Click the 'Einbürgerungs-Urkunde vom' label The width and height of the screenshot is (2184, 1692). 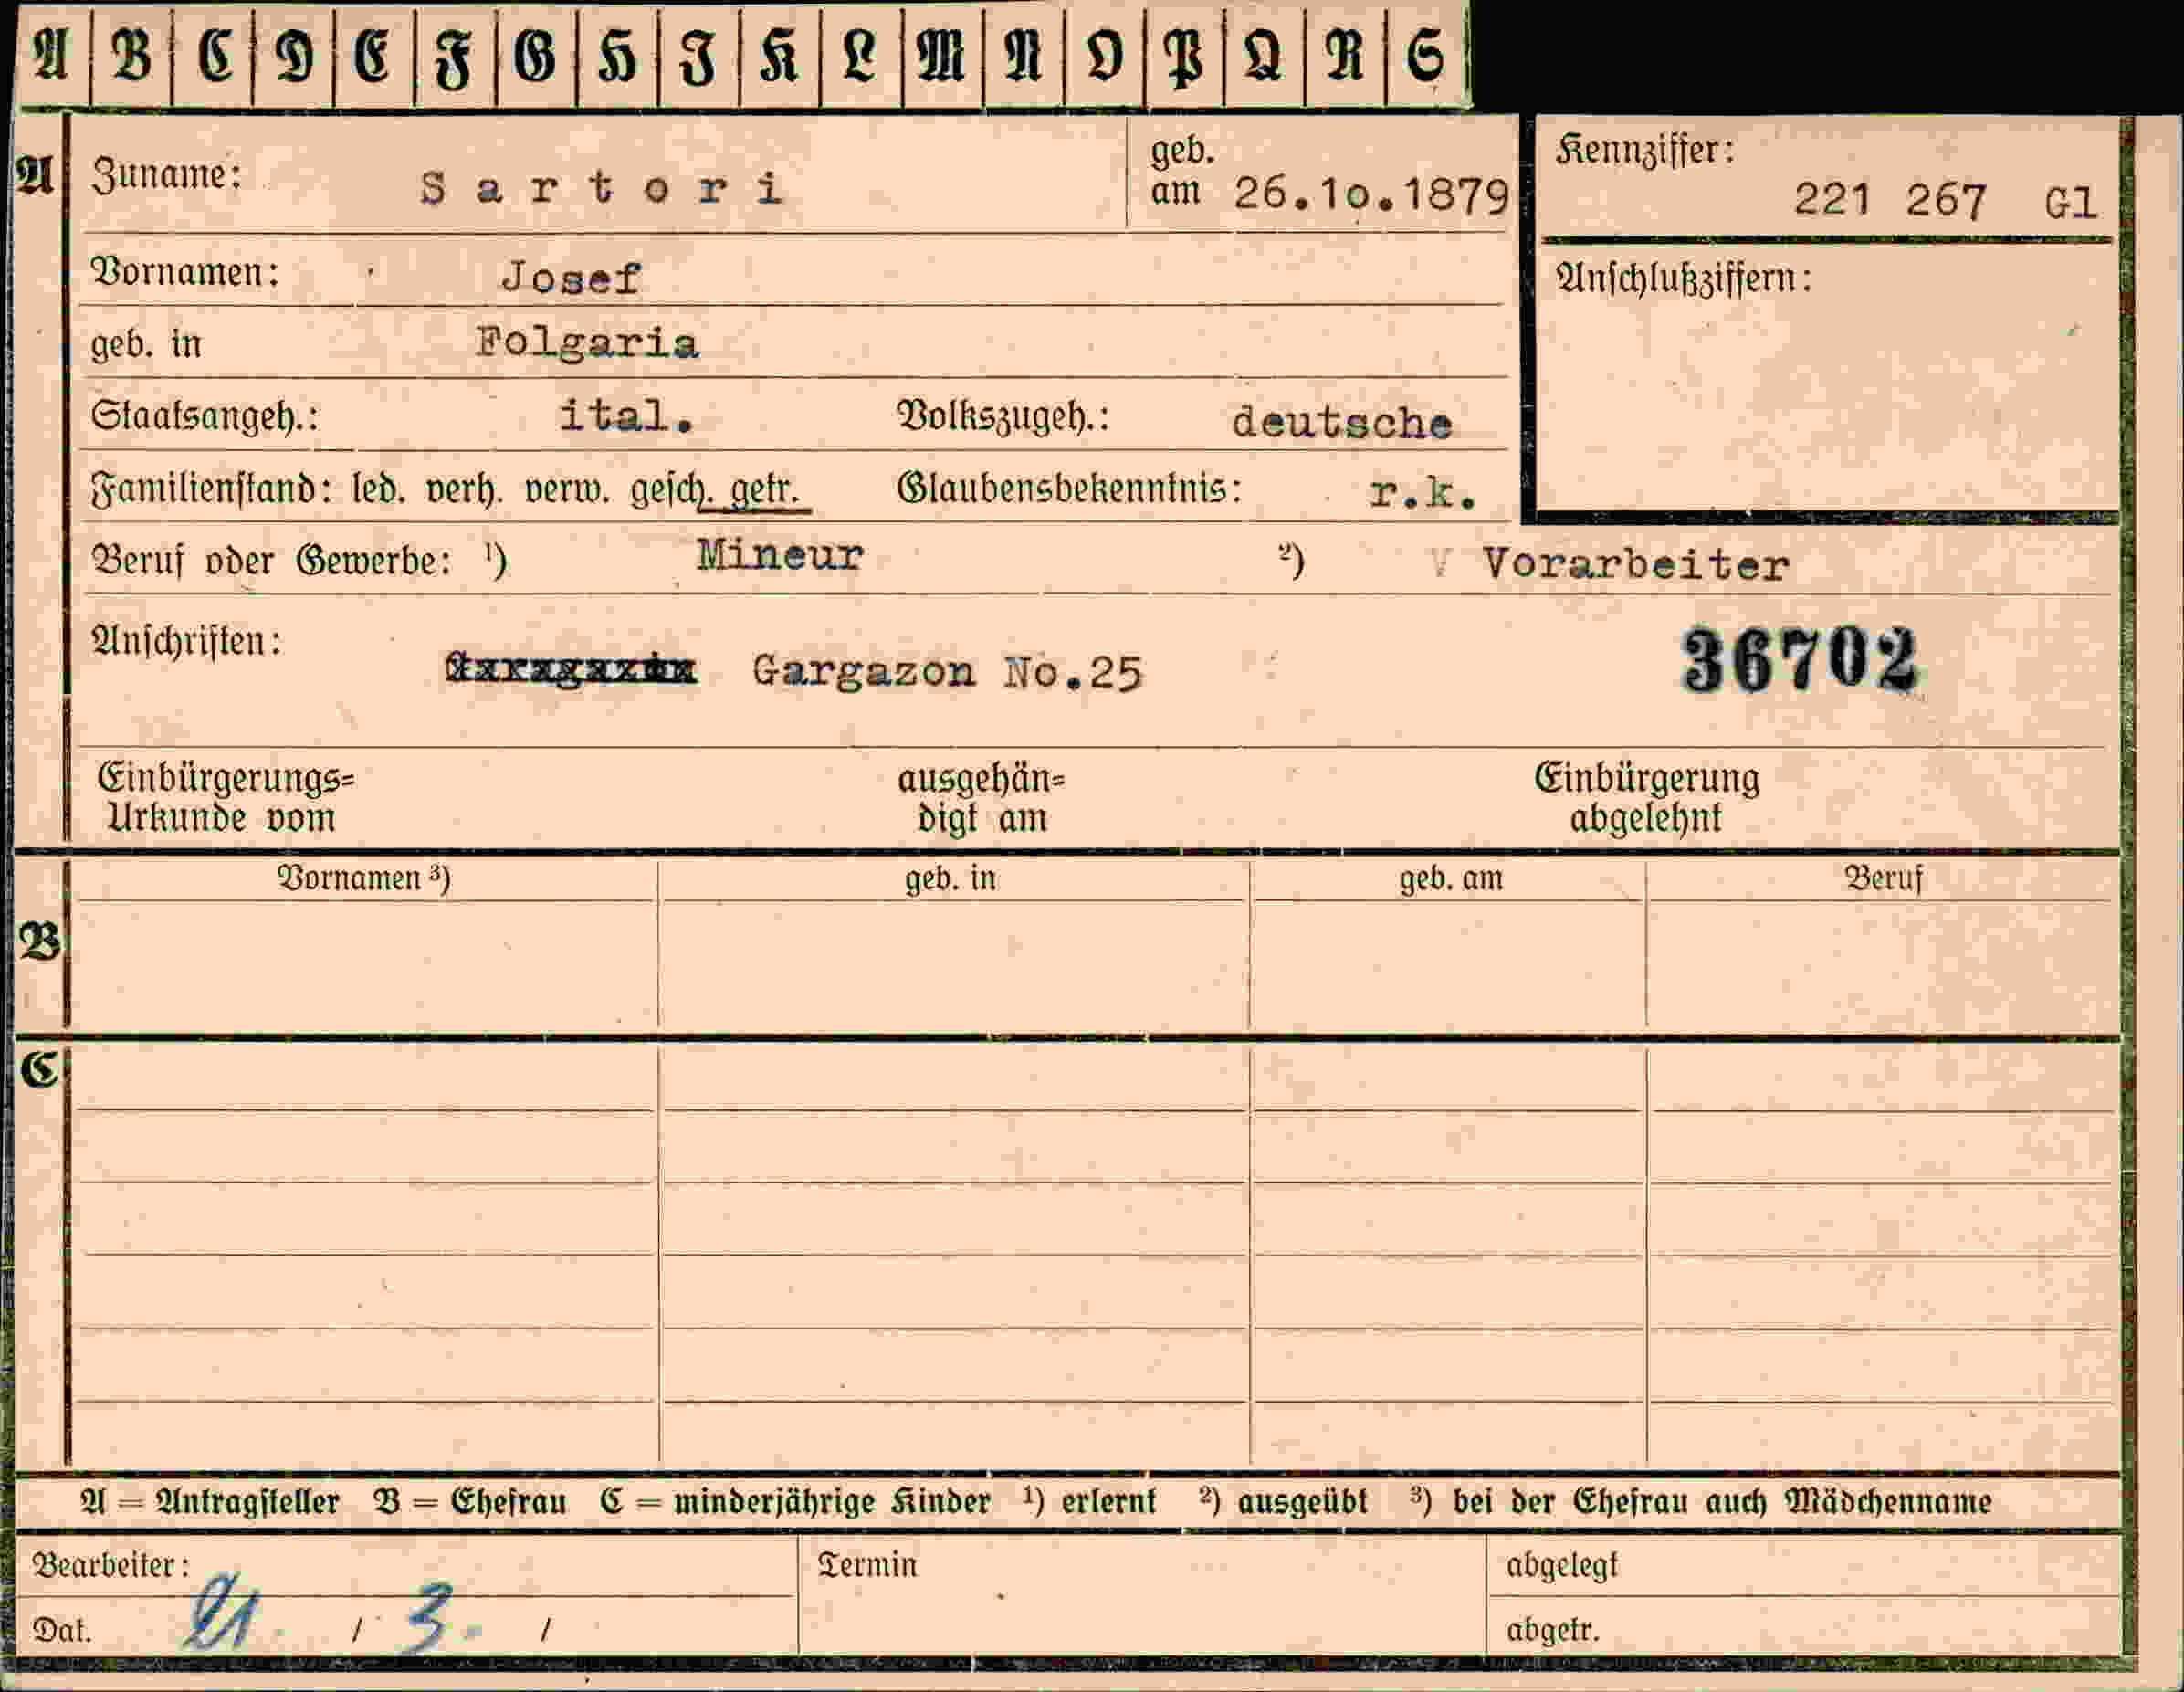click(227, 798)
